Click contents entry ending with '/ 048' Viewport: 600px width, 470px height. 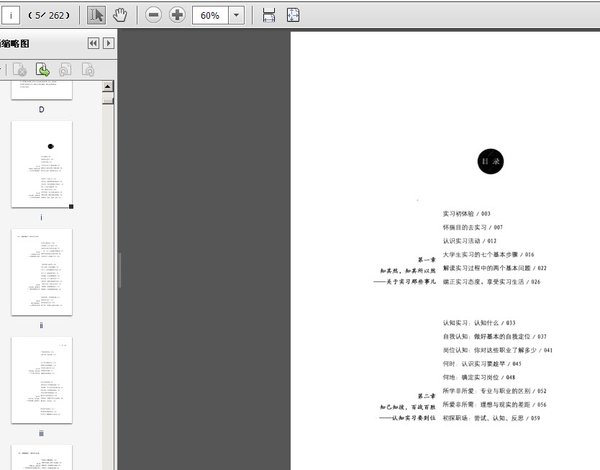click(x=479, y=377)
